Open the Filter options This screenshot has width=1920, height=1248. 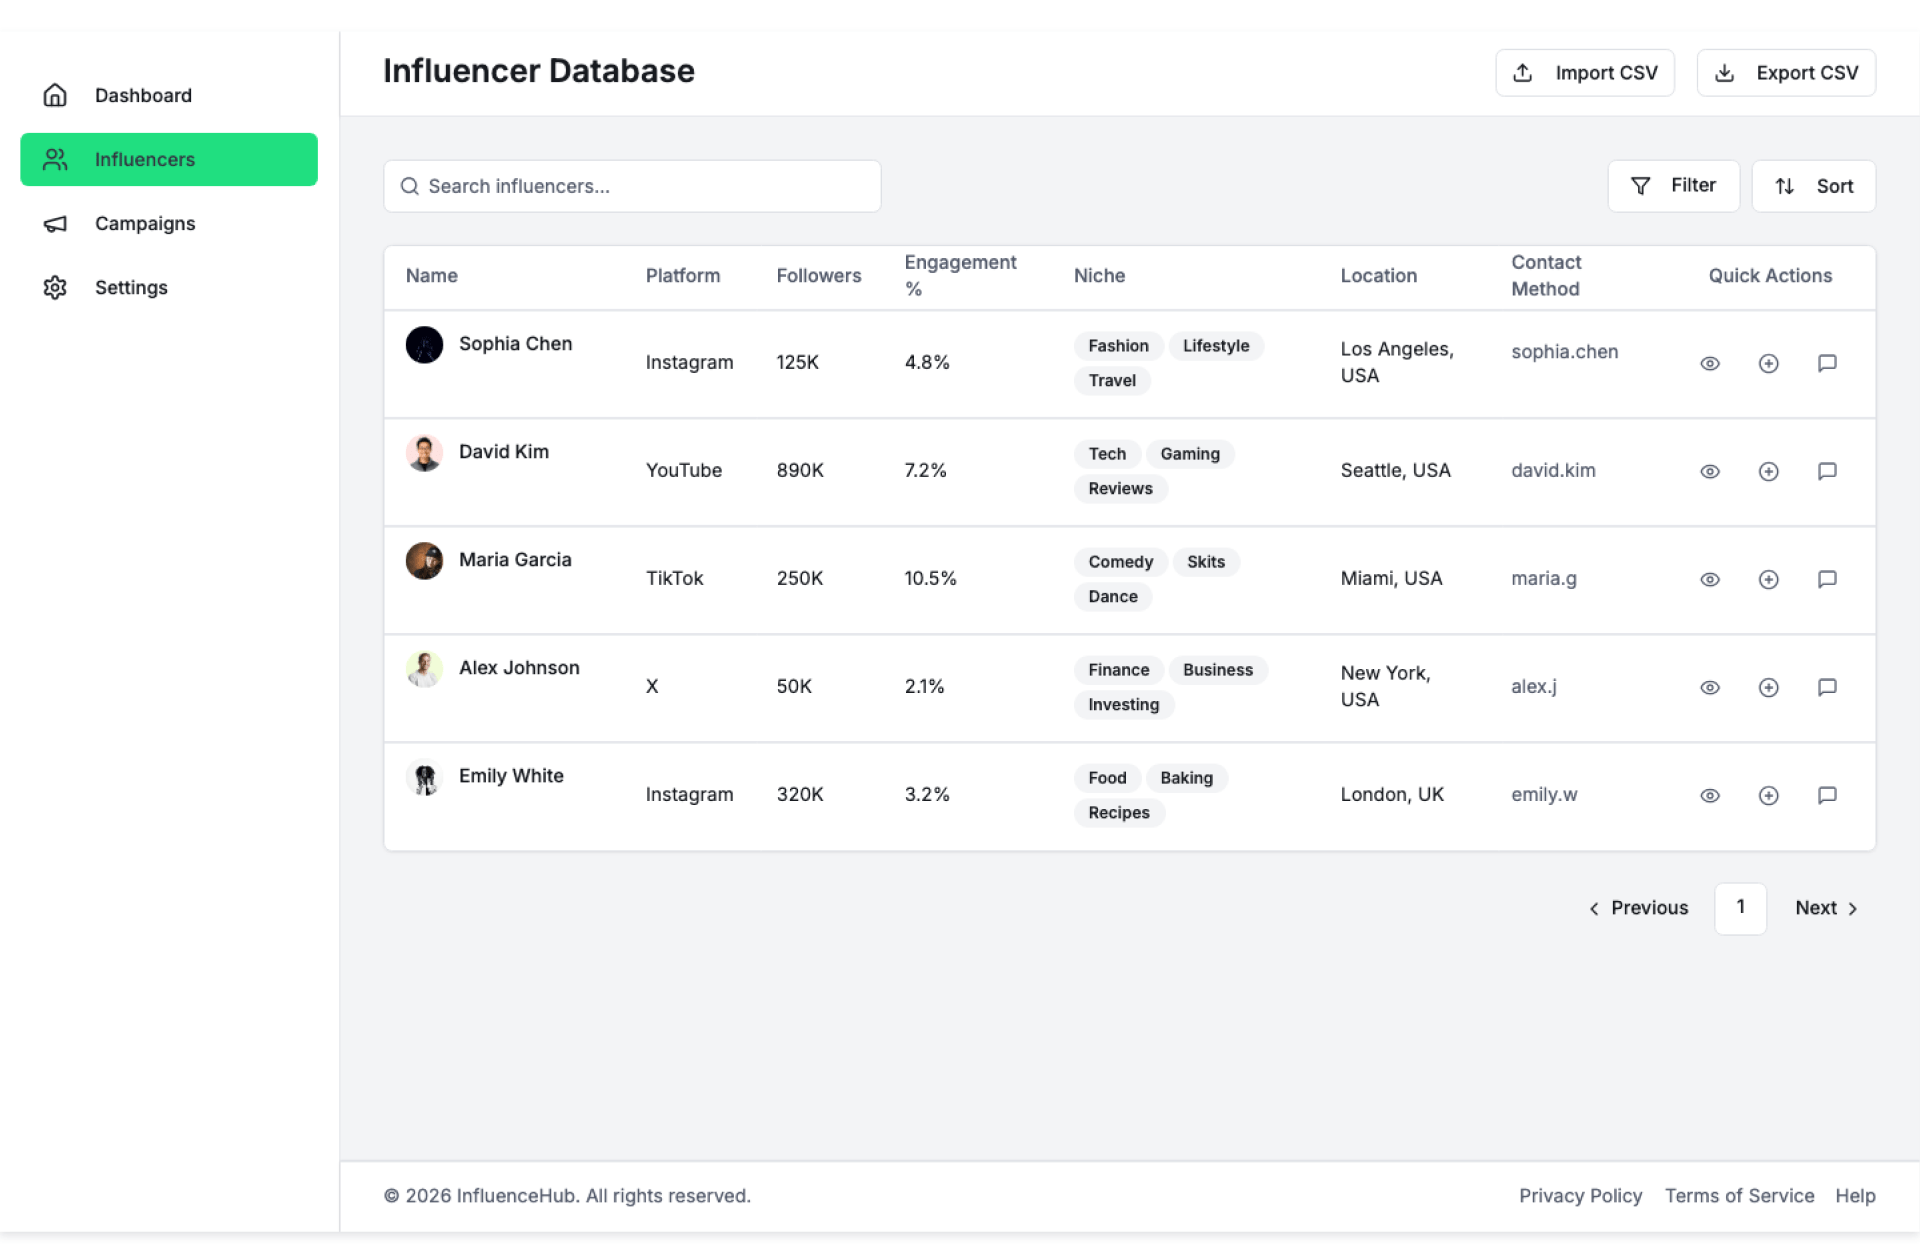click(1673, 186)
